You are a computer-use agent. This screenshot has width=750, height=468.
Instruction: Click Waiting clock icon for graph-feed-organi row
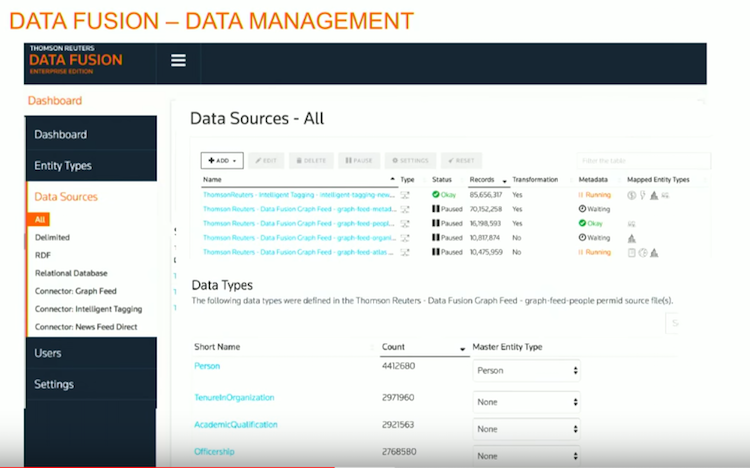click(x=582, y=237)
